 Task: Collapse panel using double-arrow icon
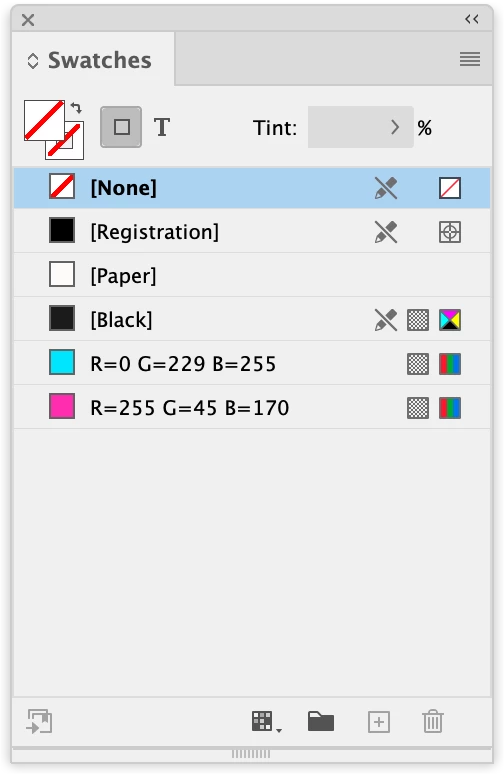pyautogui.click(x=472, y=19)
